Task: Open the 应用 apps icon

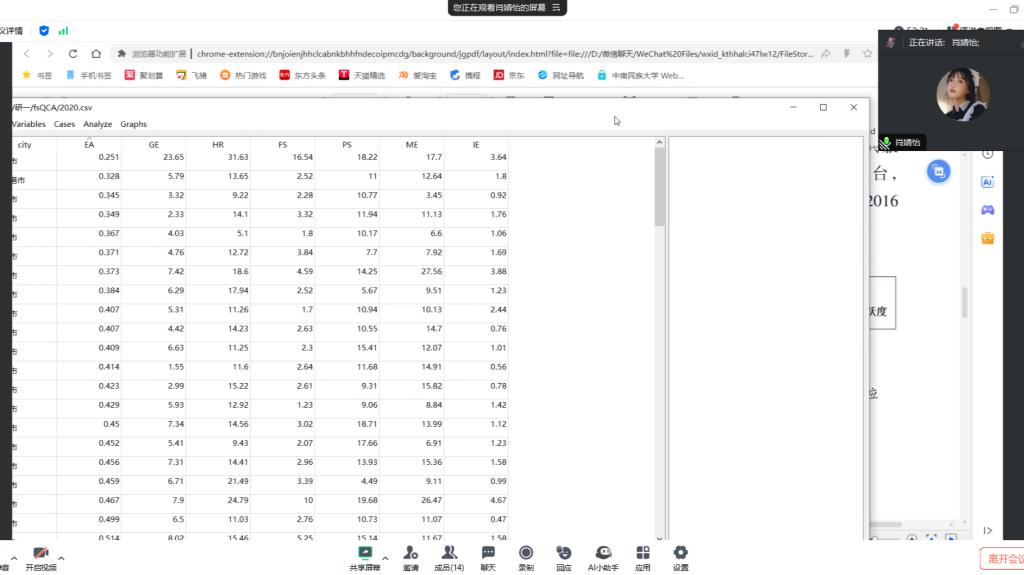Action: pyautogui.click(x=643, y=559)
